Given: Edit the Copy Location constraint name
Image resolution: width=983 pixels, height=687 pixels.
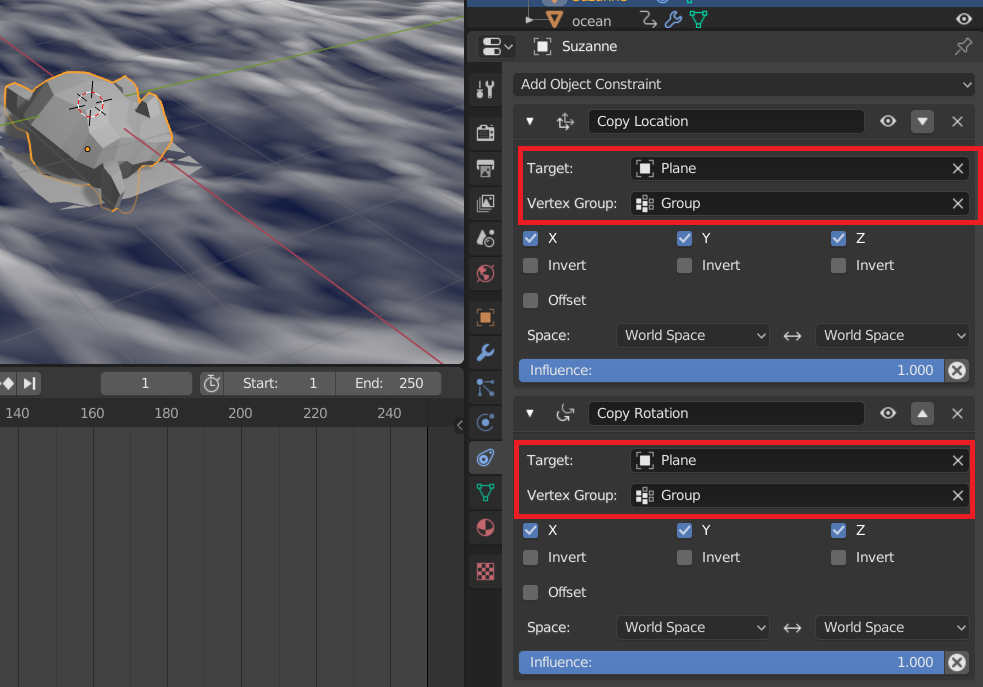Looking at the screenshot, I should [726, 121].
